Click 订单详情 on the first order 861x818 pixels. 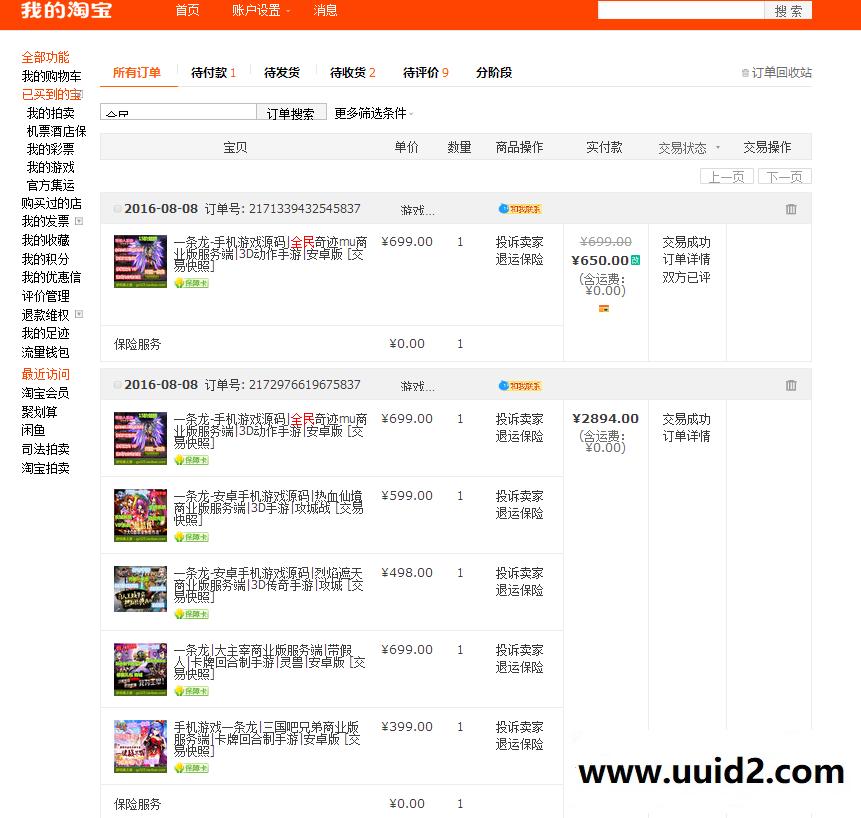687,258
